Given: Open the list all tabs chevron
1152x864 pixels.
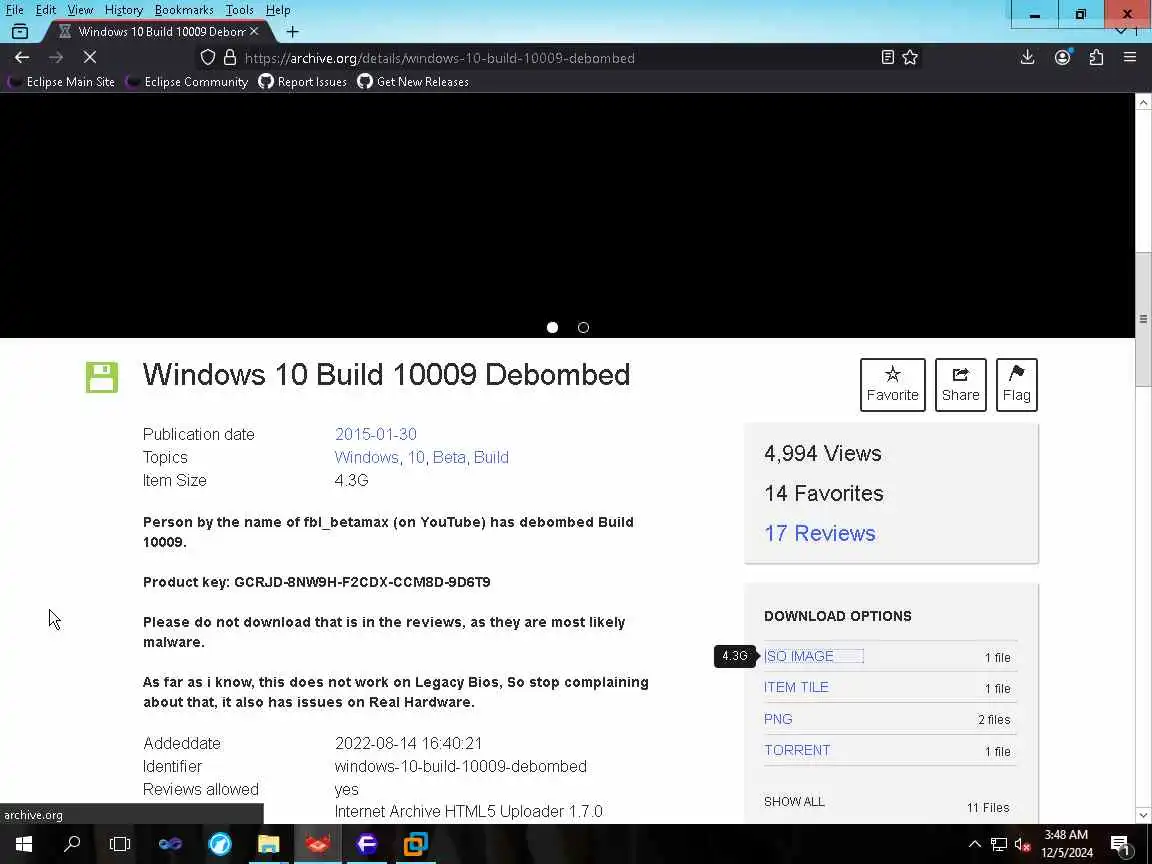Looking at the screenshot, I should point(1120,31).
